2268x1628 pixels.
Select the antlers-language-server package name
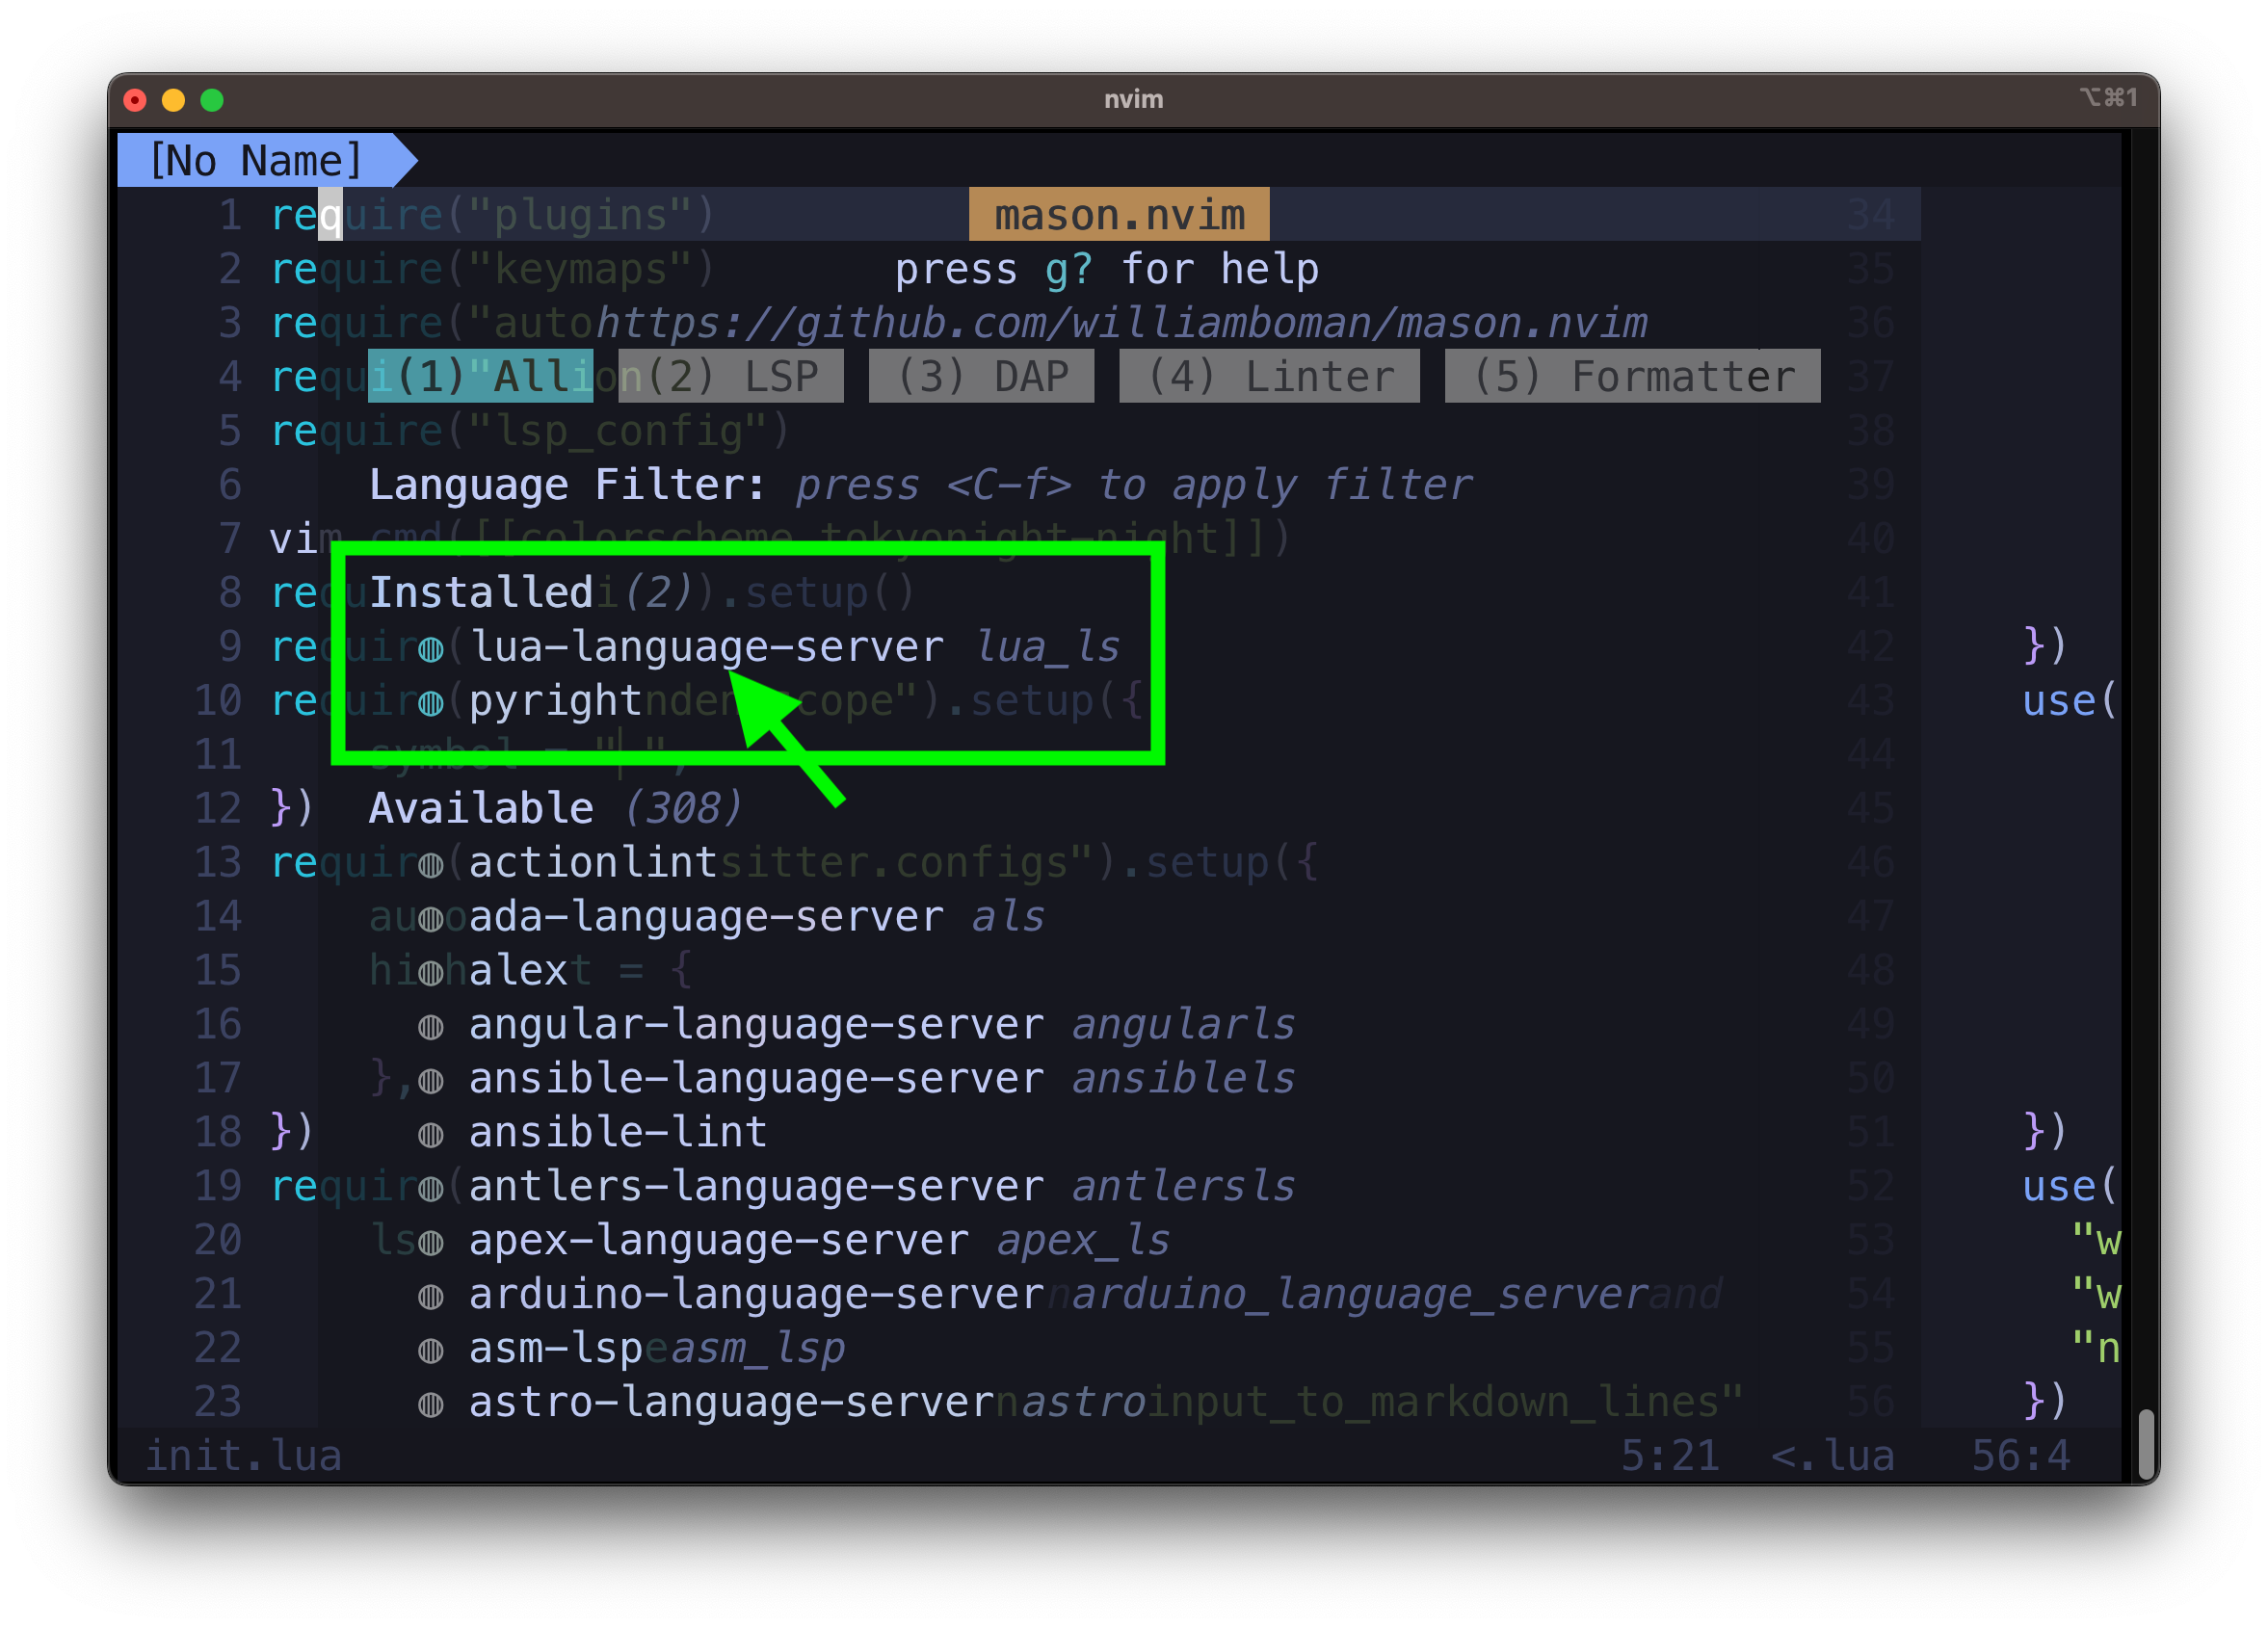[756, 1187]
